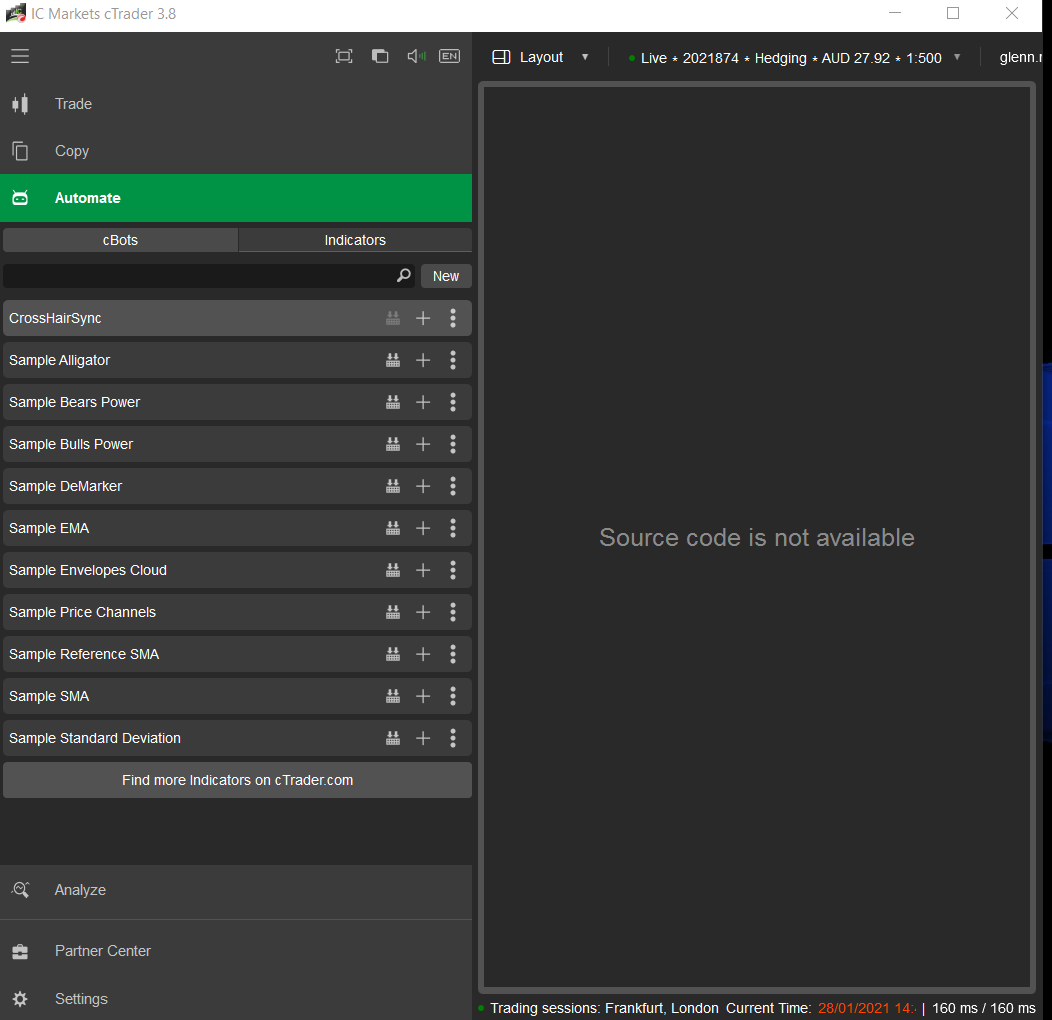This screenshot has width=1052, height=1020.
Task: Change language using EN icon
Action: [450, 56]
